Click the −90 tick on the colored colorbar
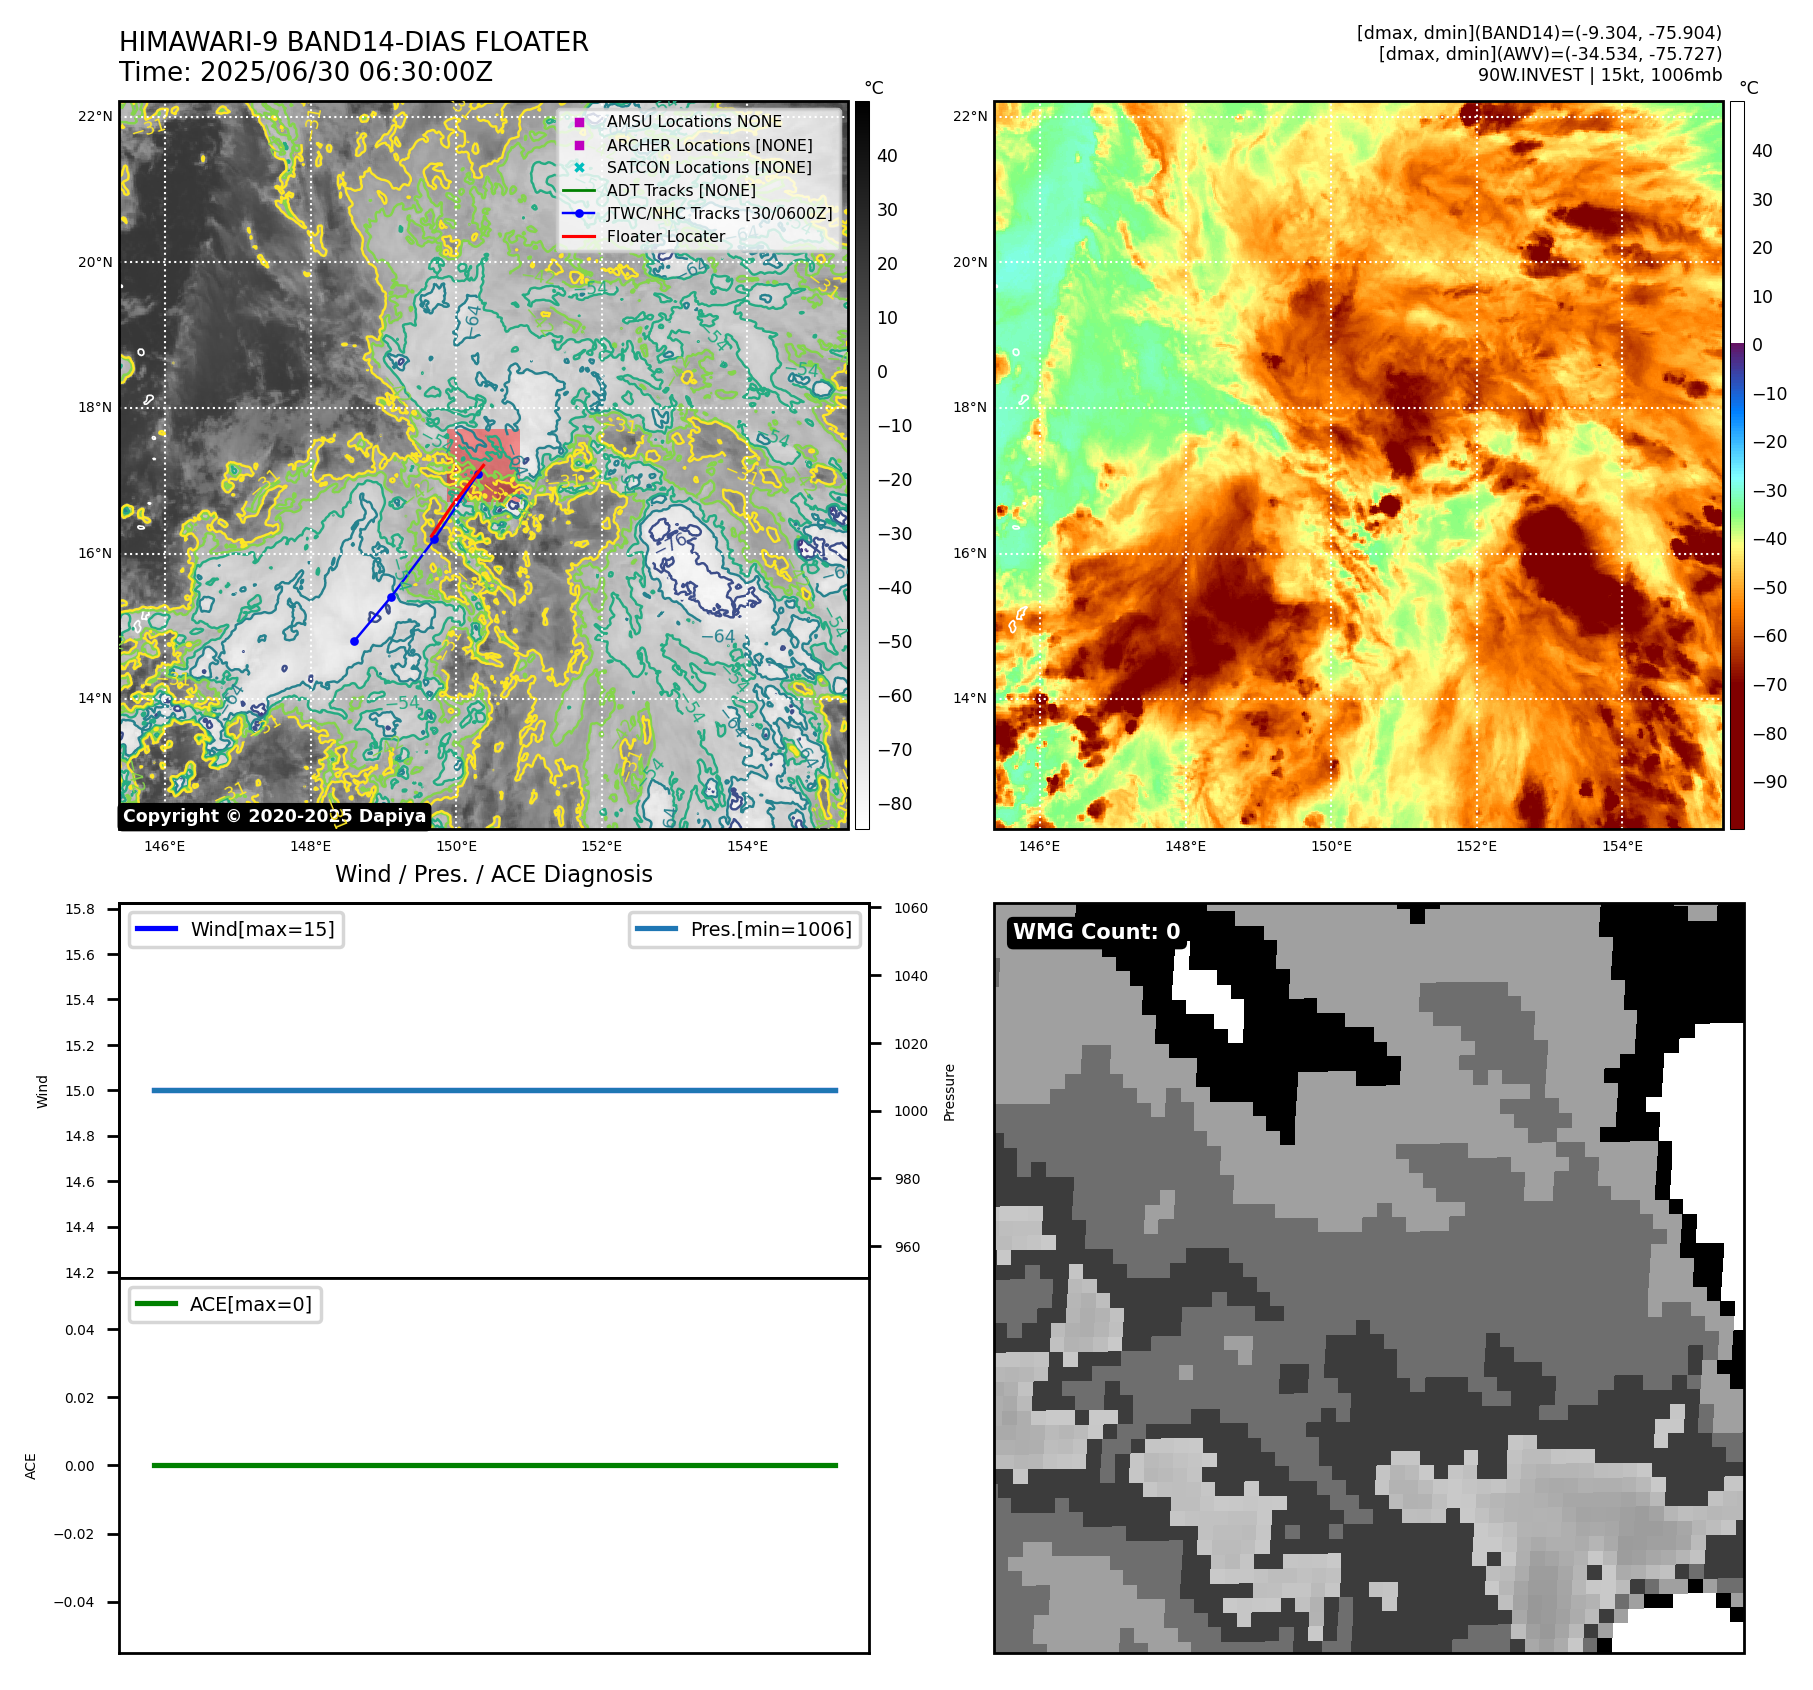This screenshot has height=1690, width=1813. [1770, 782]
